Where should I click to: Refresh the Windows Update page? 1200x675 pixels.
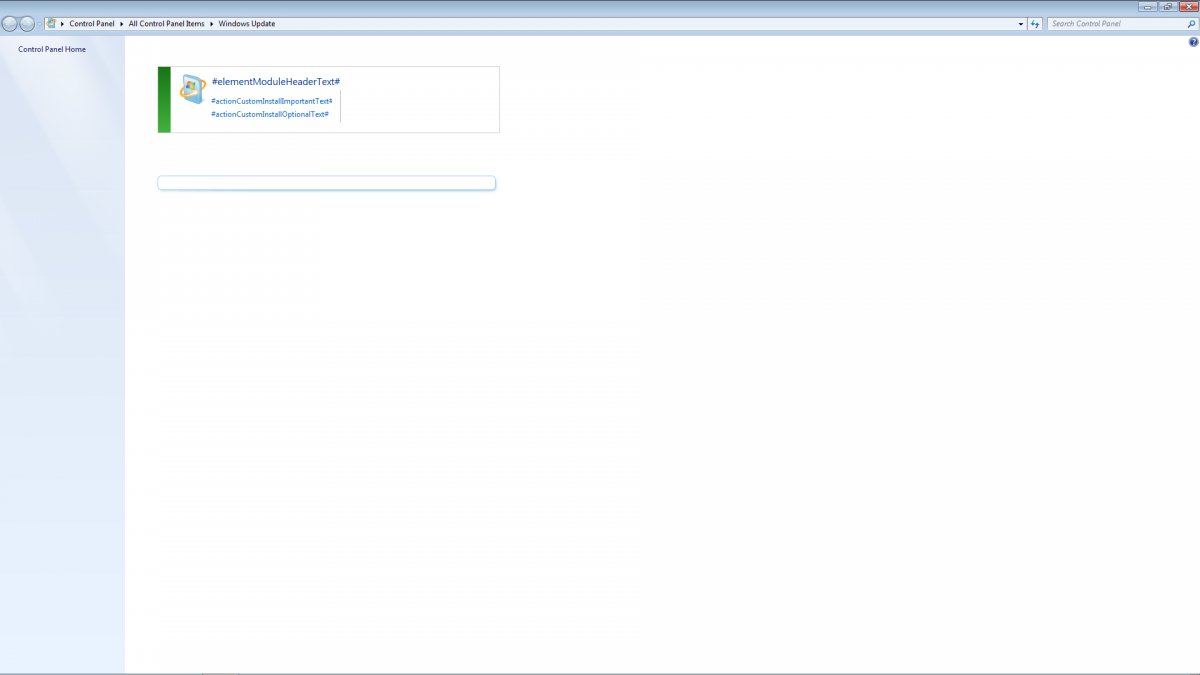click(x=1036, y=23)
